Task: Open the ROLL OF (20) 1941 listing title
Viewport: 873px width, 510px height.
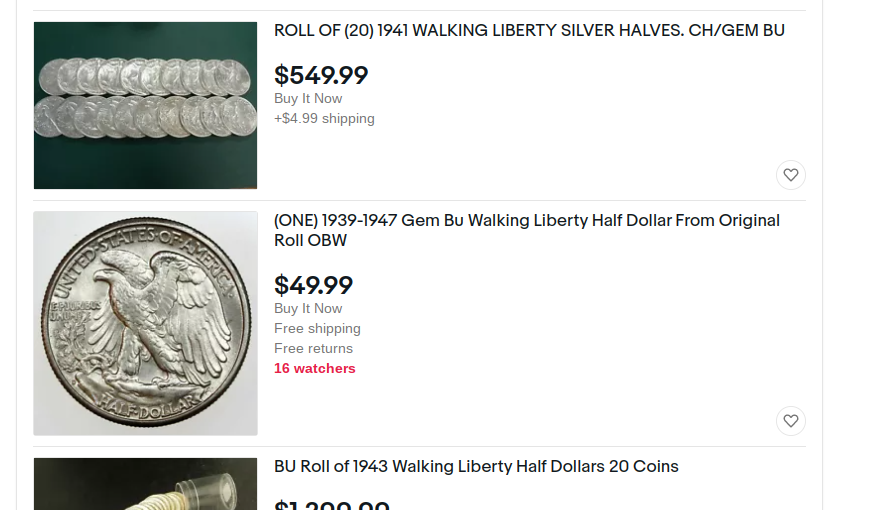Action: (529, 31)
